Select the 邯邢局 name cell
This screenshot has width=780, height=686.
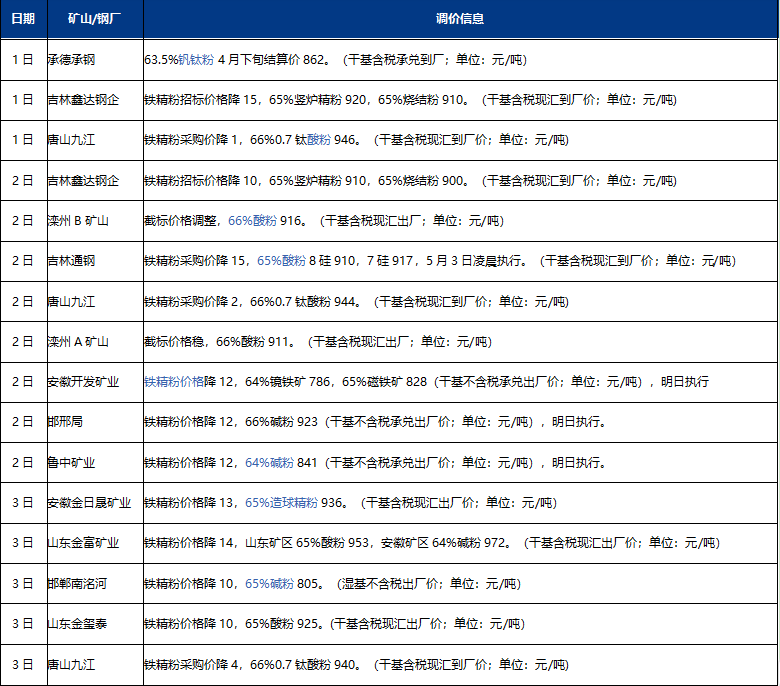tap(66, 422)
